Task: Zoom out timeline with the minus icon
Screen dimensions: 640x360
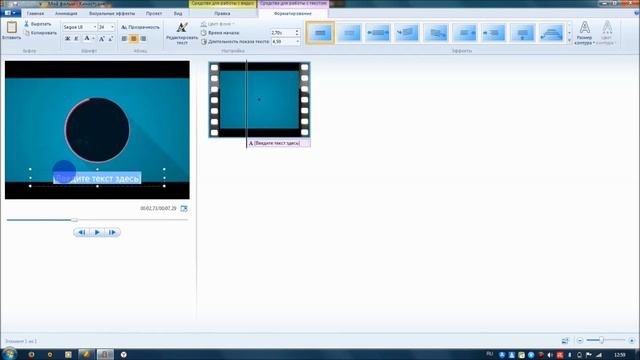Action: click(x=580, y=340)
